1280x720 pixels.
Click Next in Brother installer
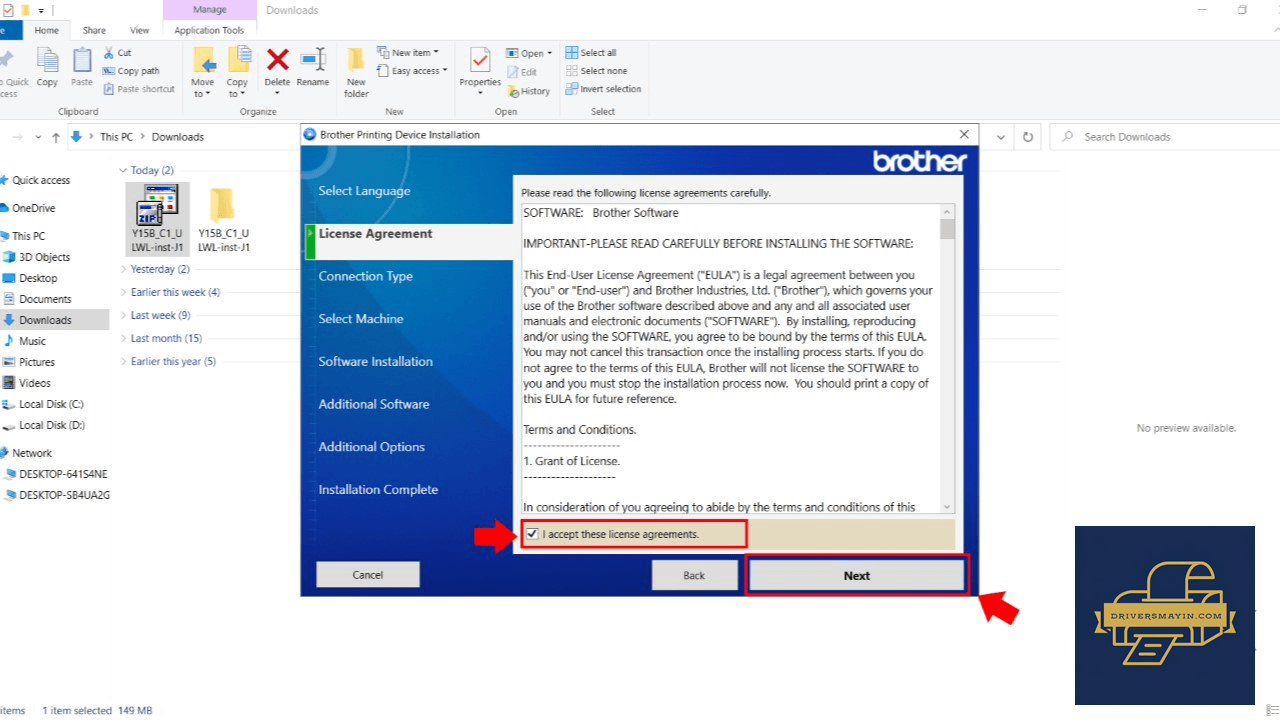[857, 575]
